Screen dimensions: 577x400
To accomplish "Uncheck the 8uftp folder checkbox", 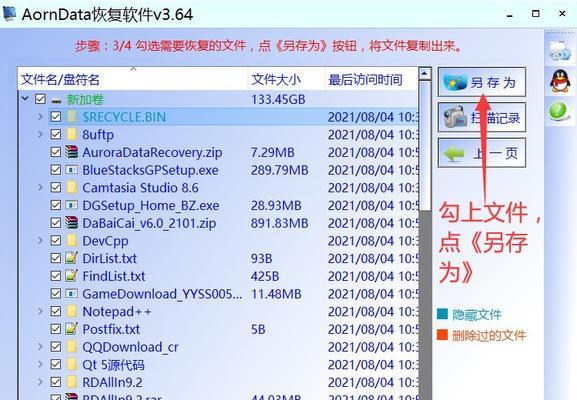I will (x=56, y=134).
